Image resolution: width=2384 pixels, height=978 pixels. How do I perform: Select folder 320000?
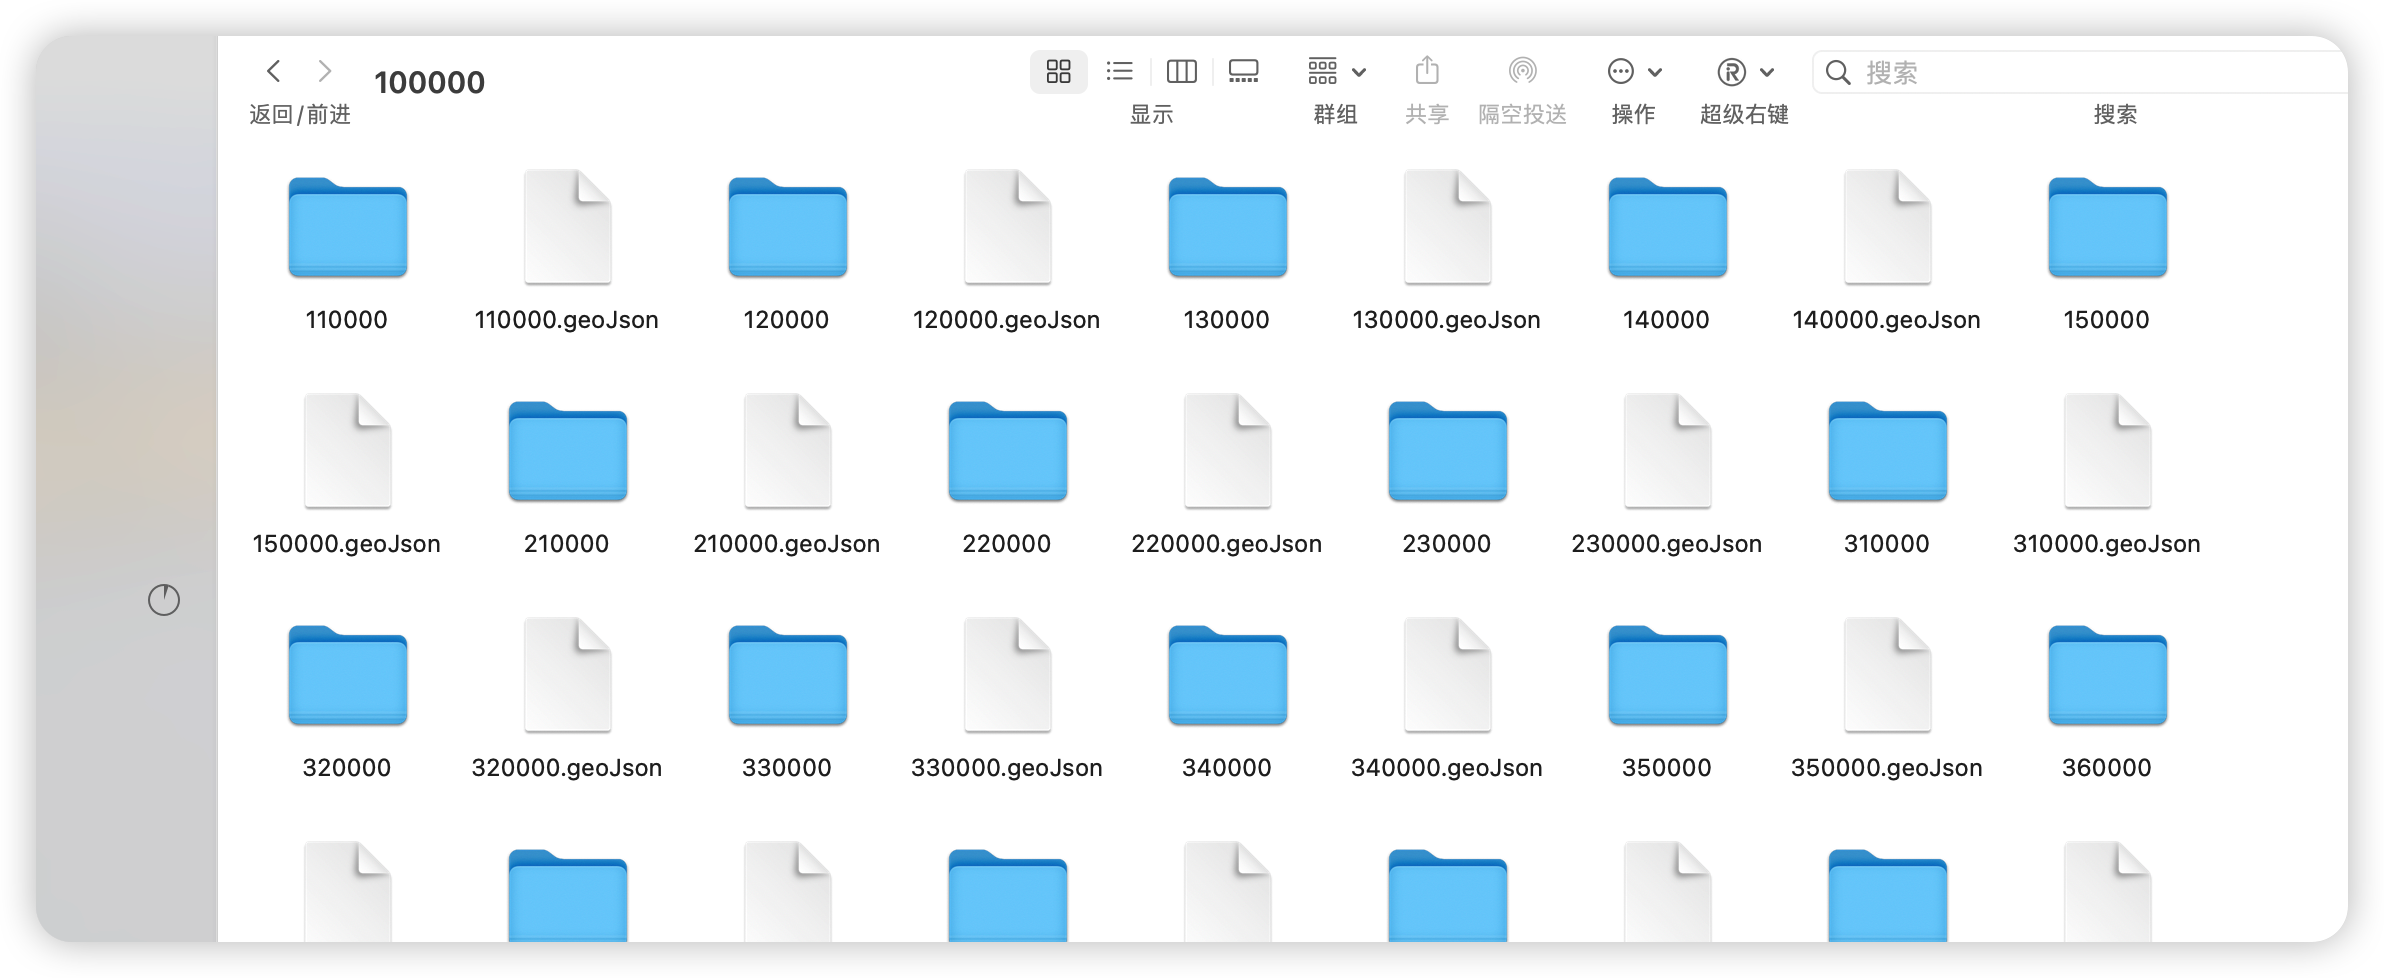point(347,675)
